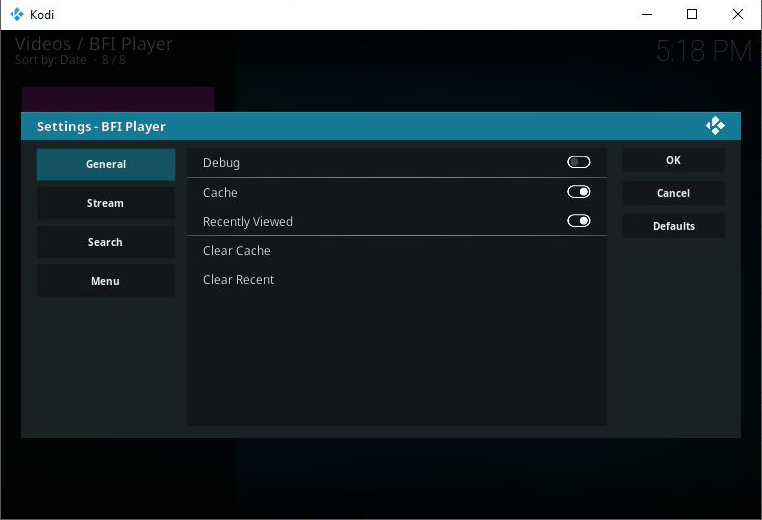Minimize the Kodi window
The image size is (762, 520).
point(645,15)
